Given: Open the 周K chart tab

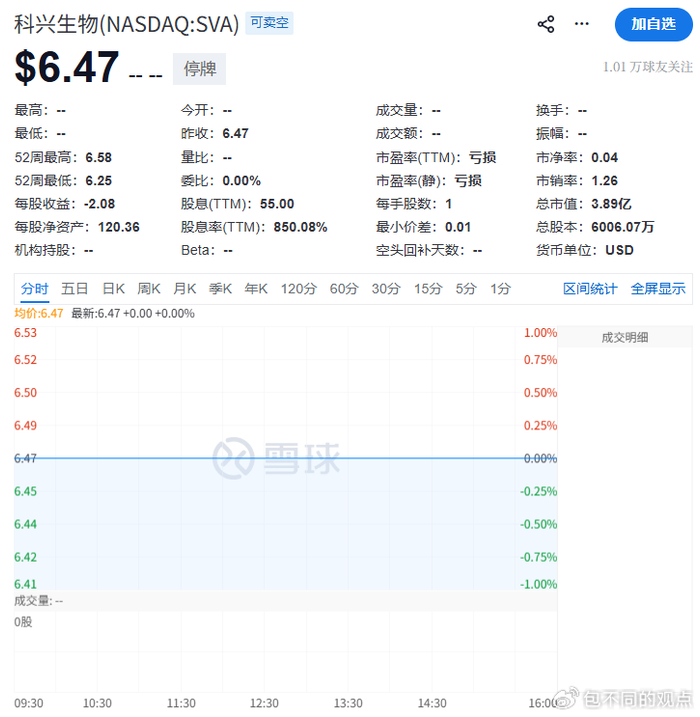Looking at the screenshot, I should click(149, 289).
